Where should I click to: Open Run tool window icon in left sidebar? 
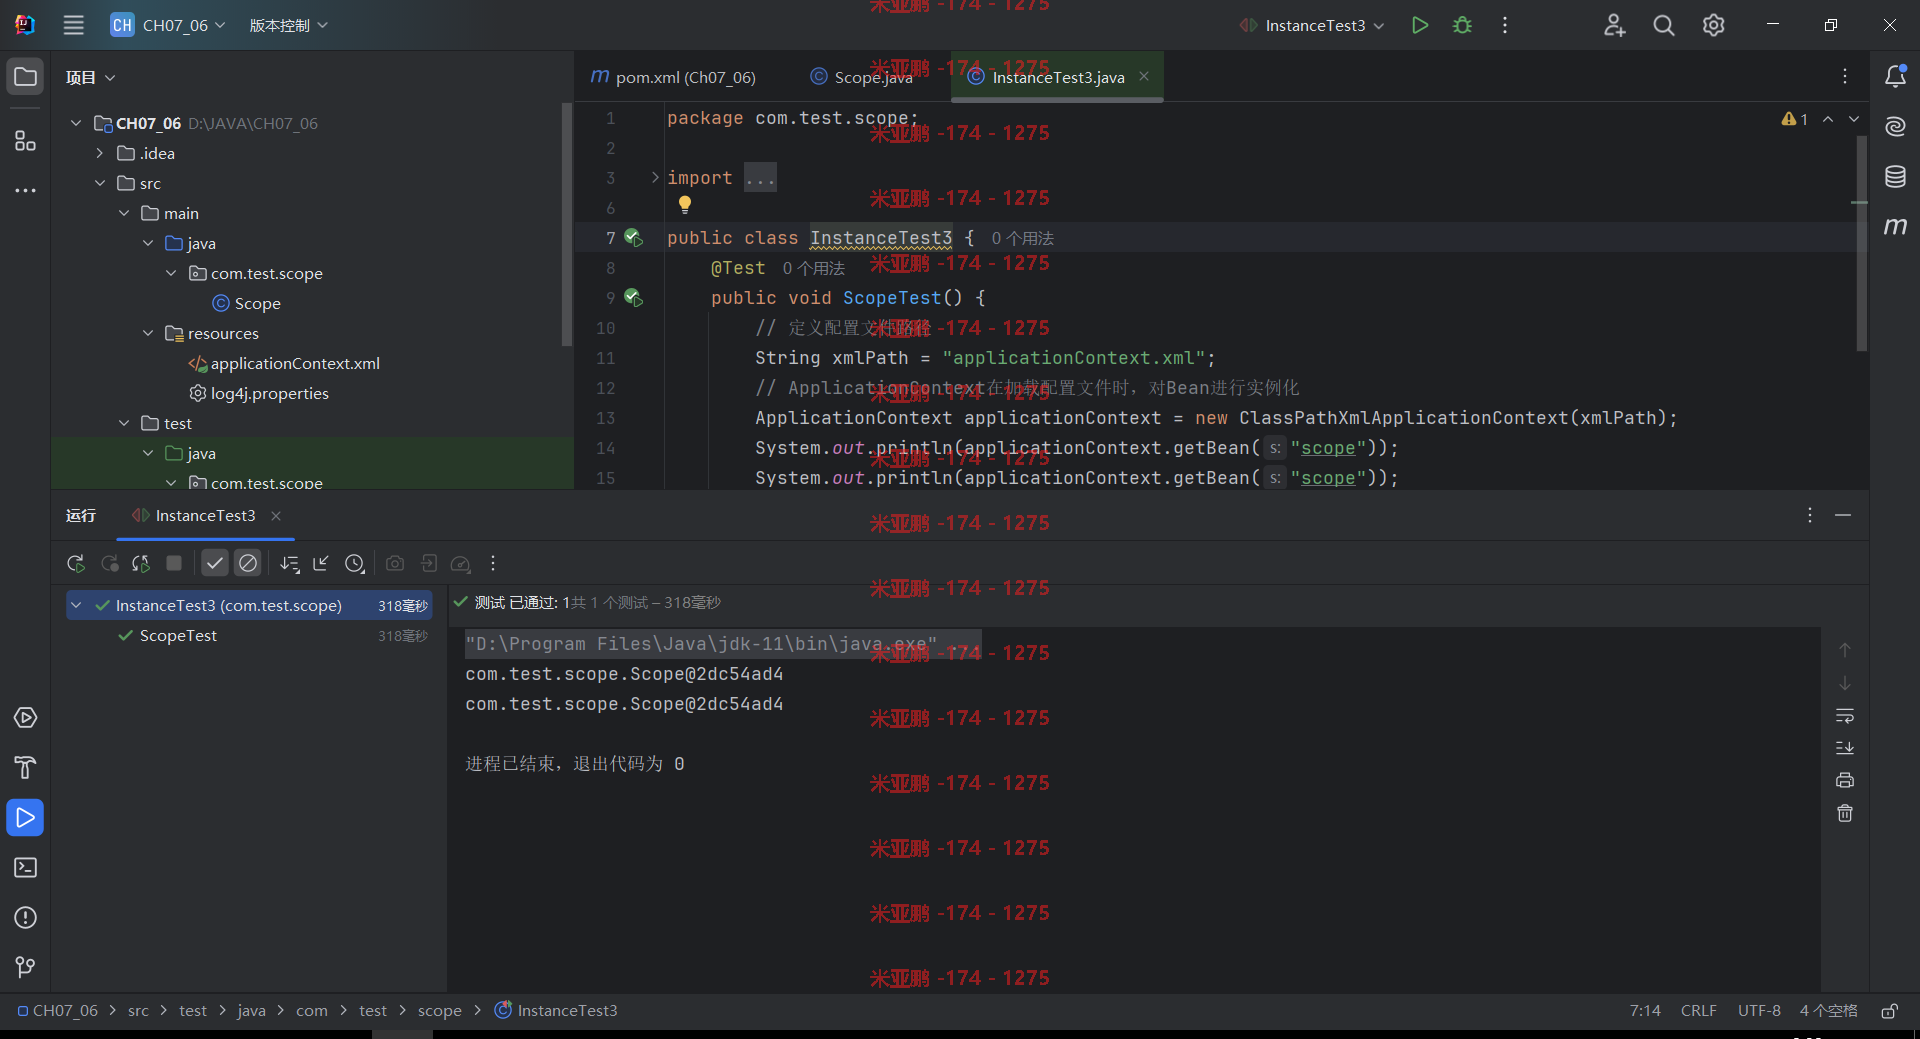pyautogui.click(x=25, y=818)
